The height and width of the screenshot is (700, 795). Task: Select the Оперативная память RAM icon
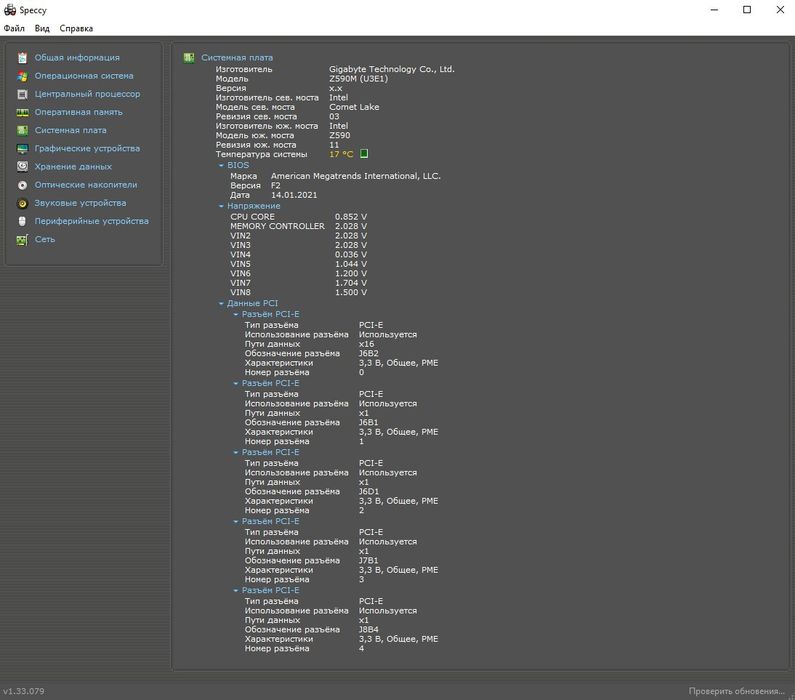(22, 113)
